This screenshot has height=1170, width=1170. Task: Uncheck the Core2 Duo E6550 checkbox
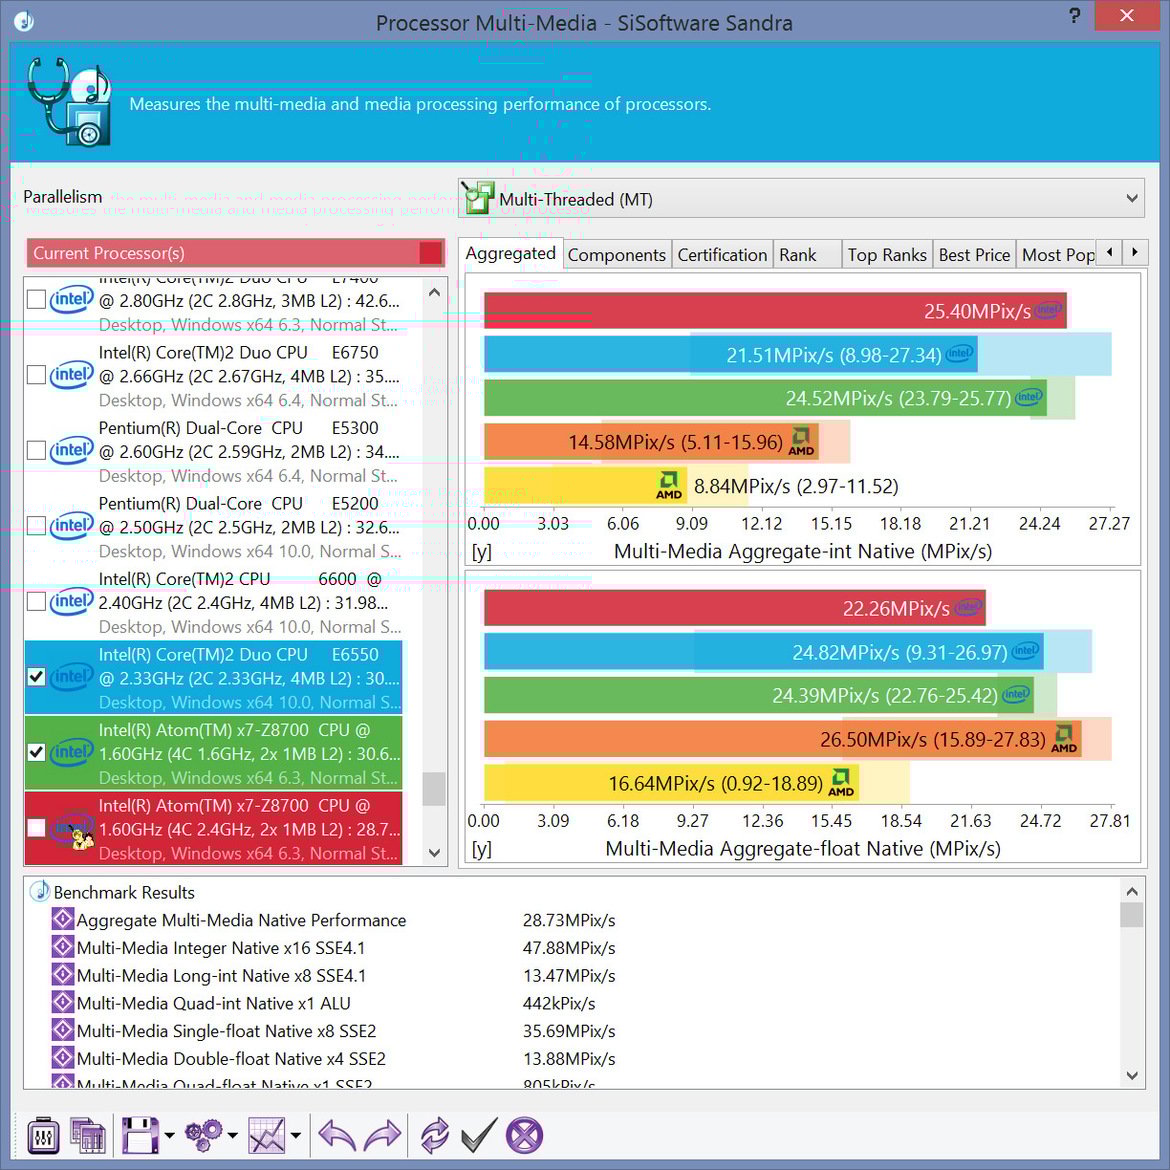[36, 677]
